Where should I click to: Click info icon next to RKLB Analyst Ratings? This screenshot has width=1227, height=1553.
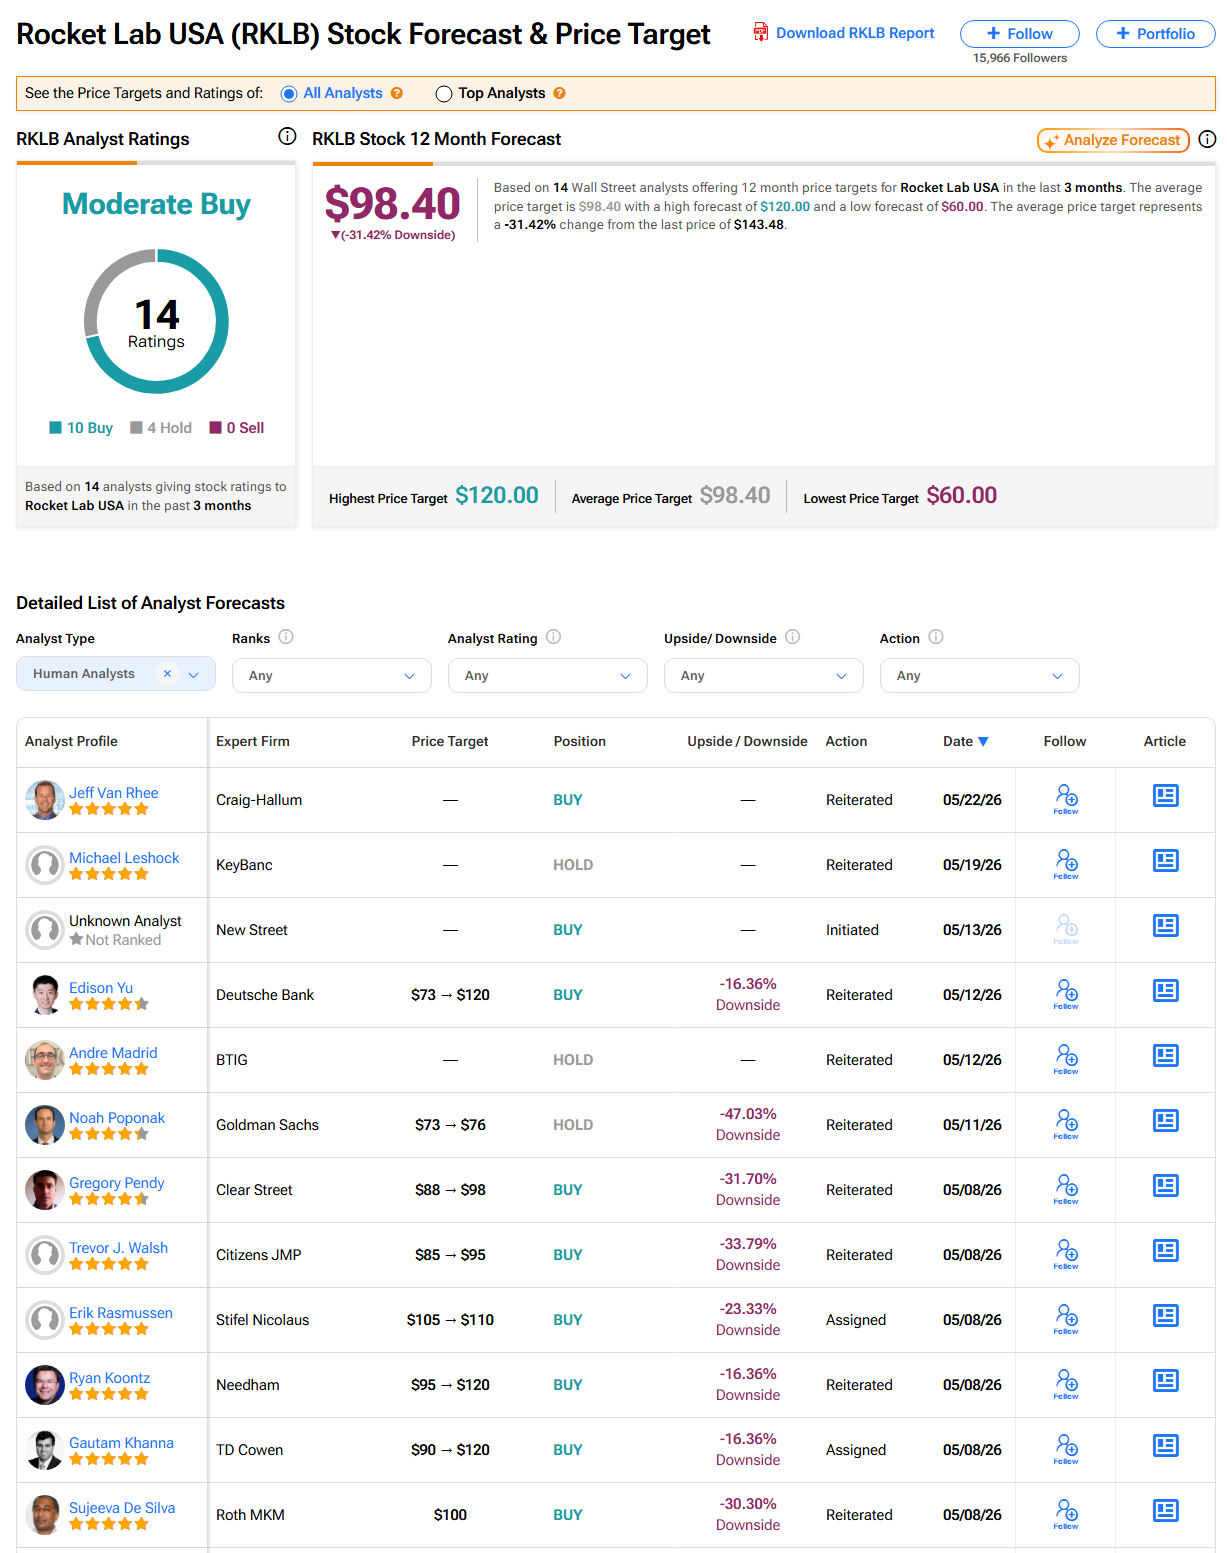click(287, 136)
